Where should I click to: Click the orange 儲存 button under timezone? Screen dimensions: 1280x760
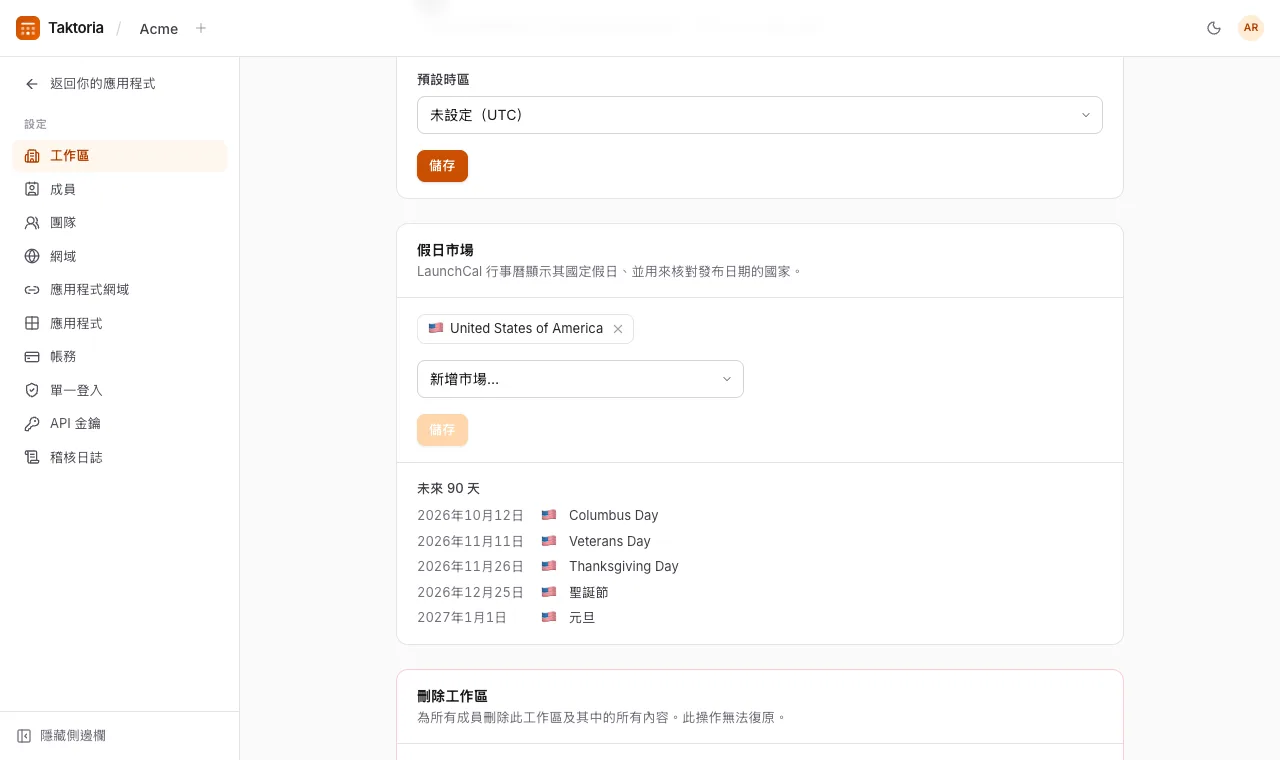point(442,166)
